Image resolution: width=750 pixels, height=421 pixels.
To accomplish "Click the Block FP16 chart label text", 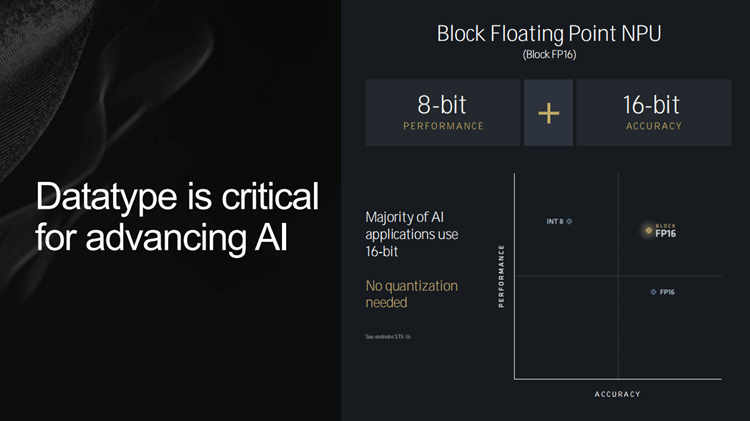I will coord(666,231).
